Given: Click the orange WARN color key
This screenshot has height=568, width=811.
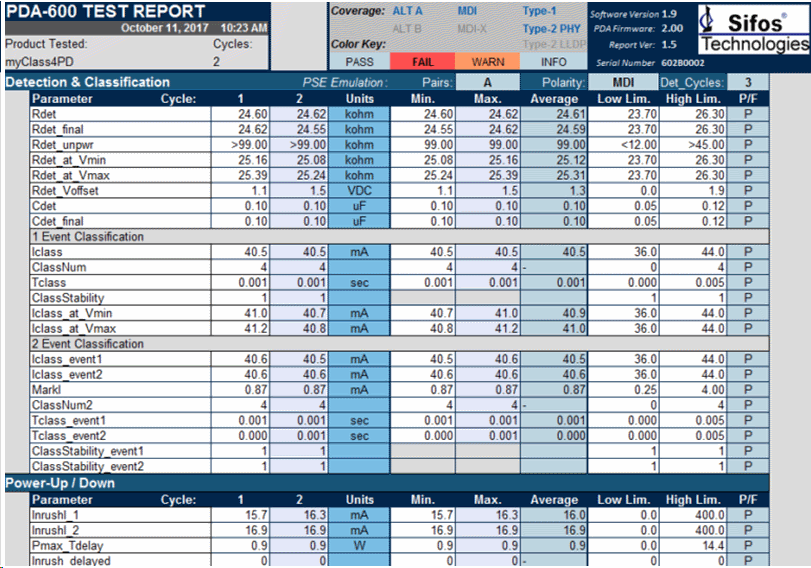Looking at the screenshot, I should [487, 62].
